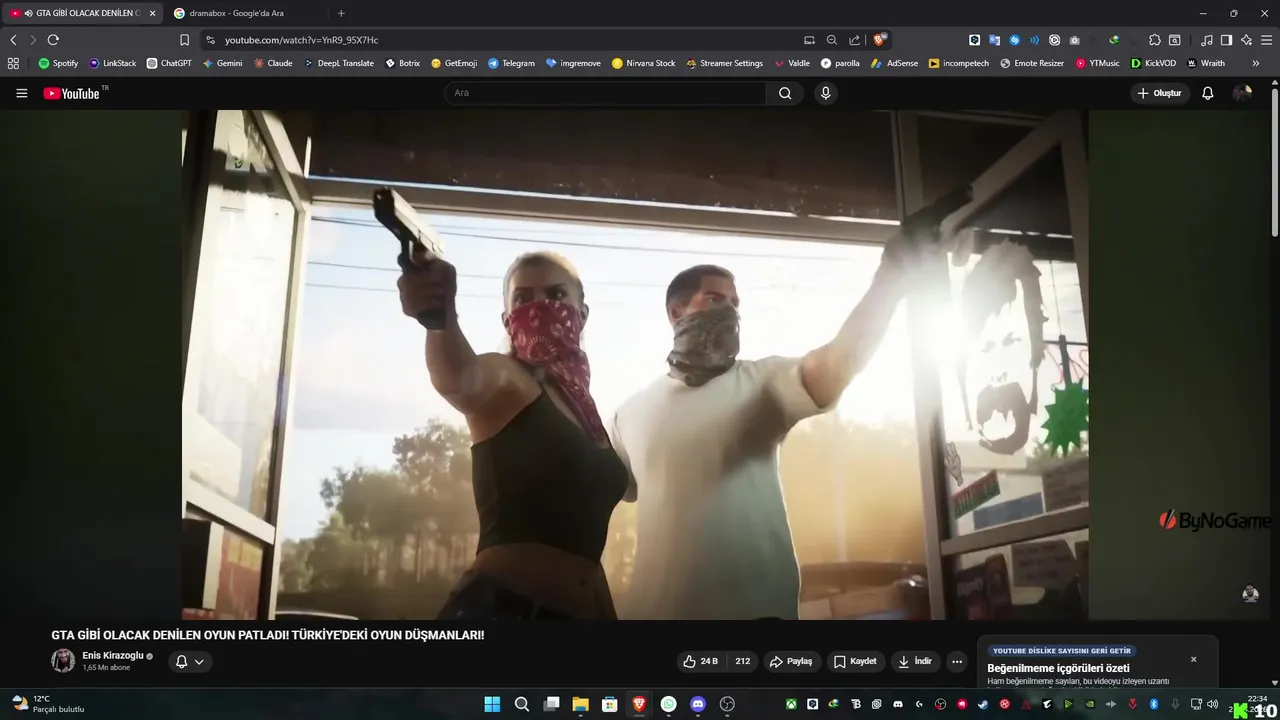Click the Oluştur create button
This screenshot has height=720, width=1280.
click(1160, 93)
